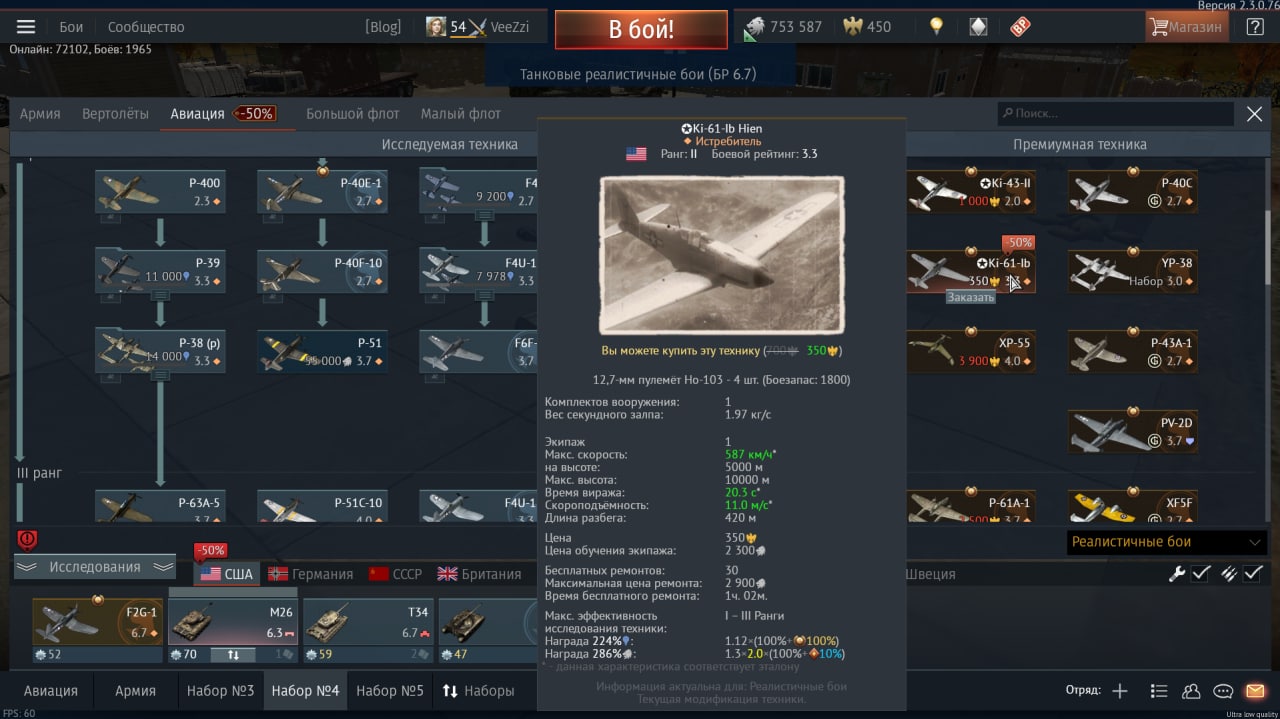
Task: Open the contacts friends icon
Action: (1191, 691)
